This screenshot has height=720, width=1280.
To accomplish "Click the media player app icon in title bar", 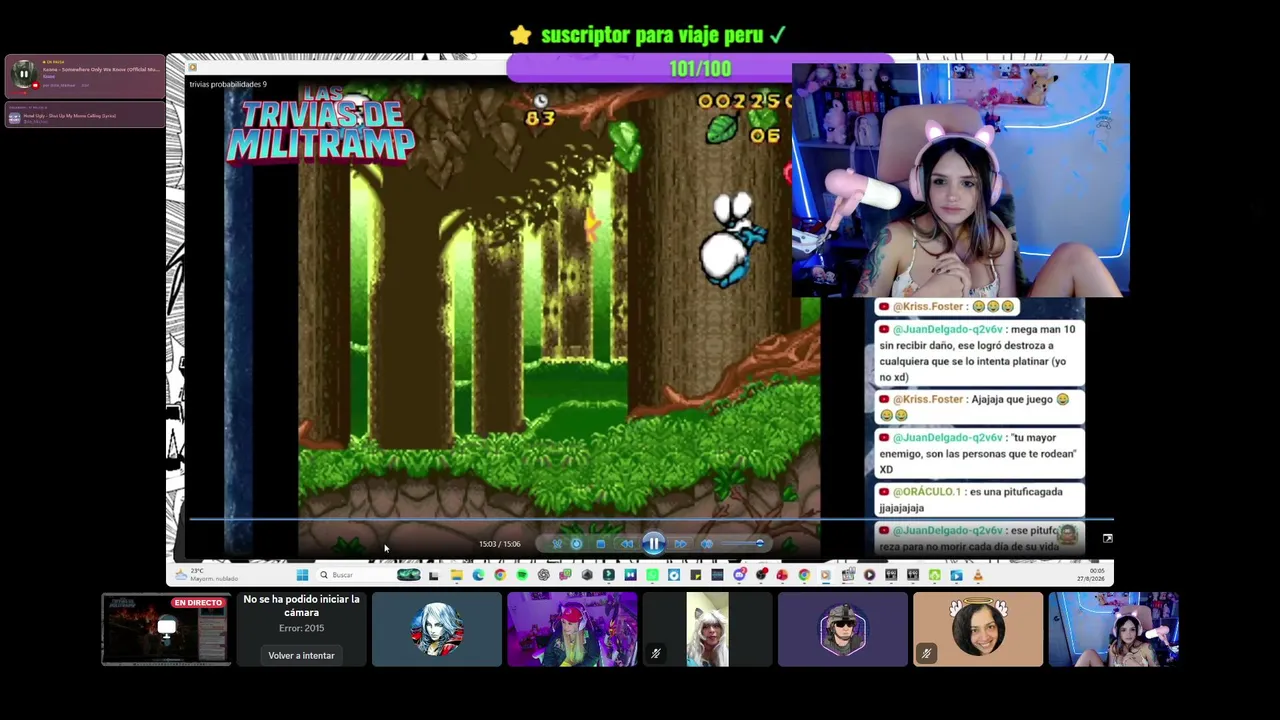I will [x=192, y=68].
